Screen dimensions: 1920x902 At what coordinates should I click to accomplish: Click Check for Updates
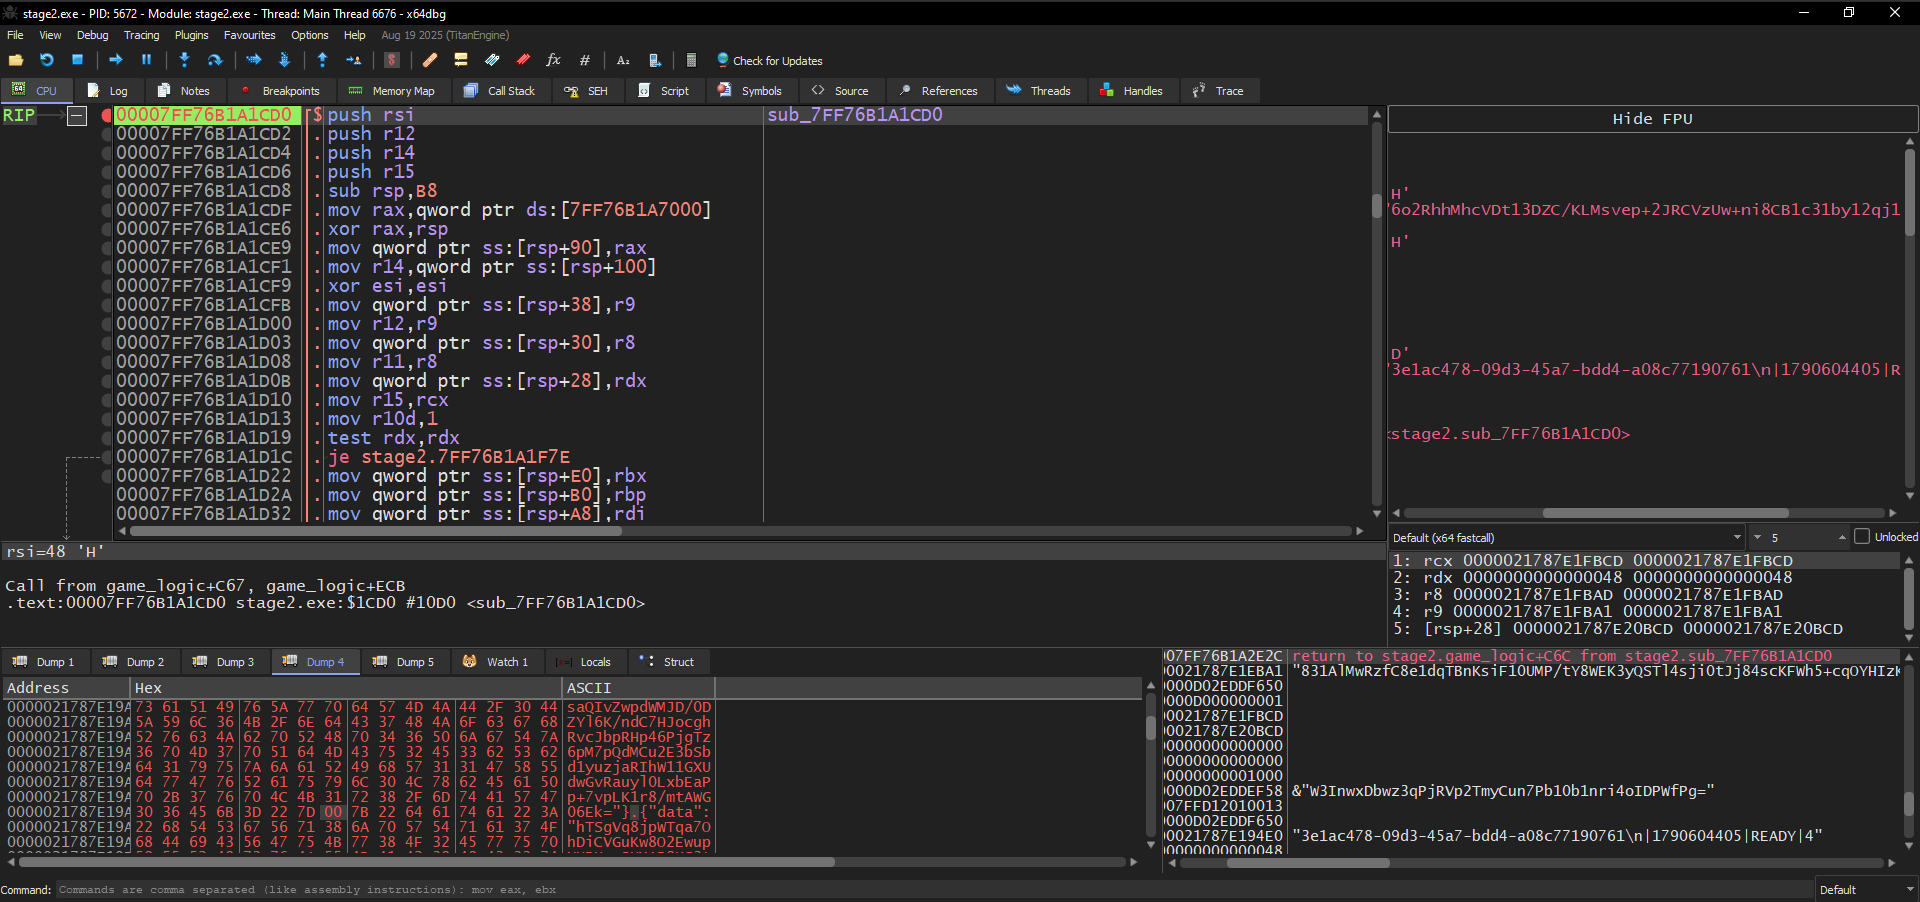click(769, 60)
